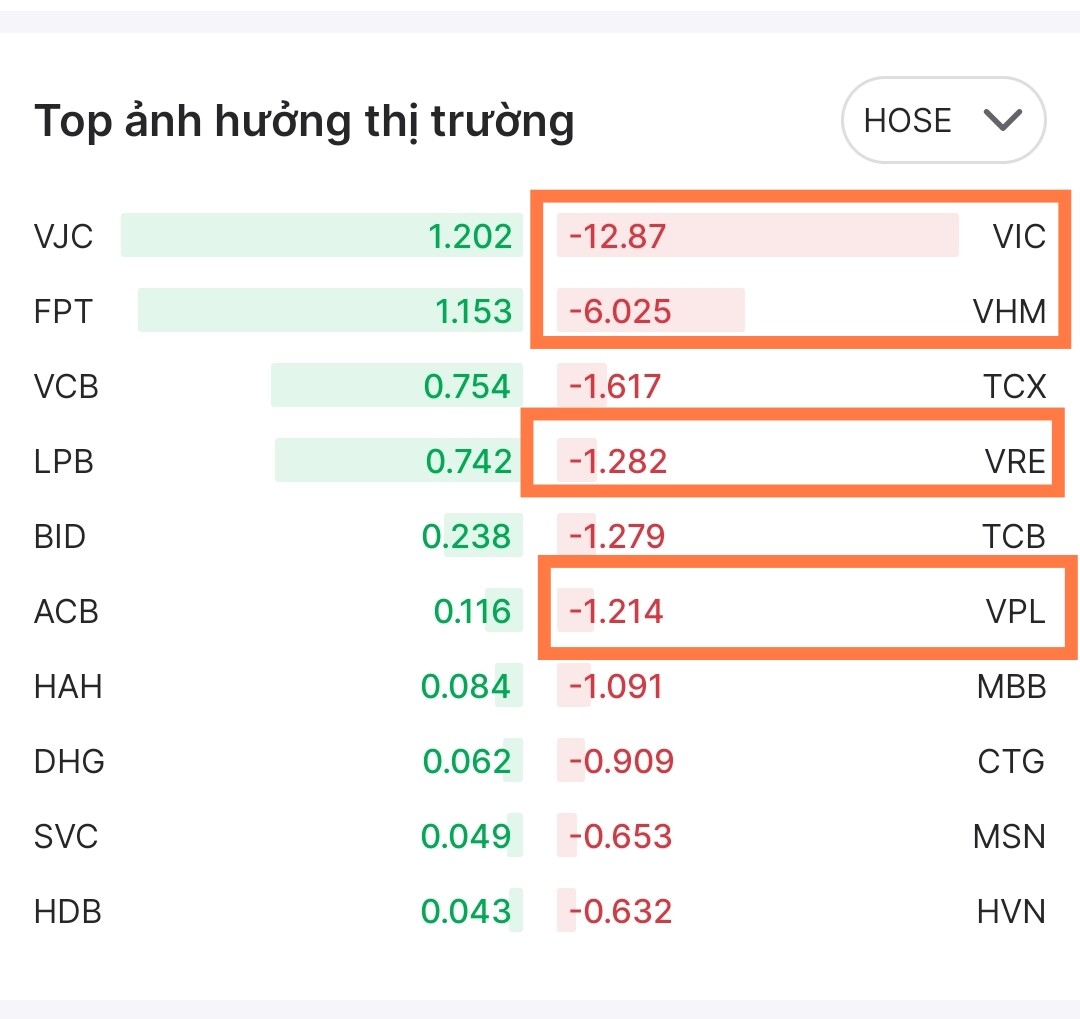1080x1019 pixels.
Task: Select the VPL ticker symbol
Action: 1014,611
